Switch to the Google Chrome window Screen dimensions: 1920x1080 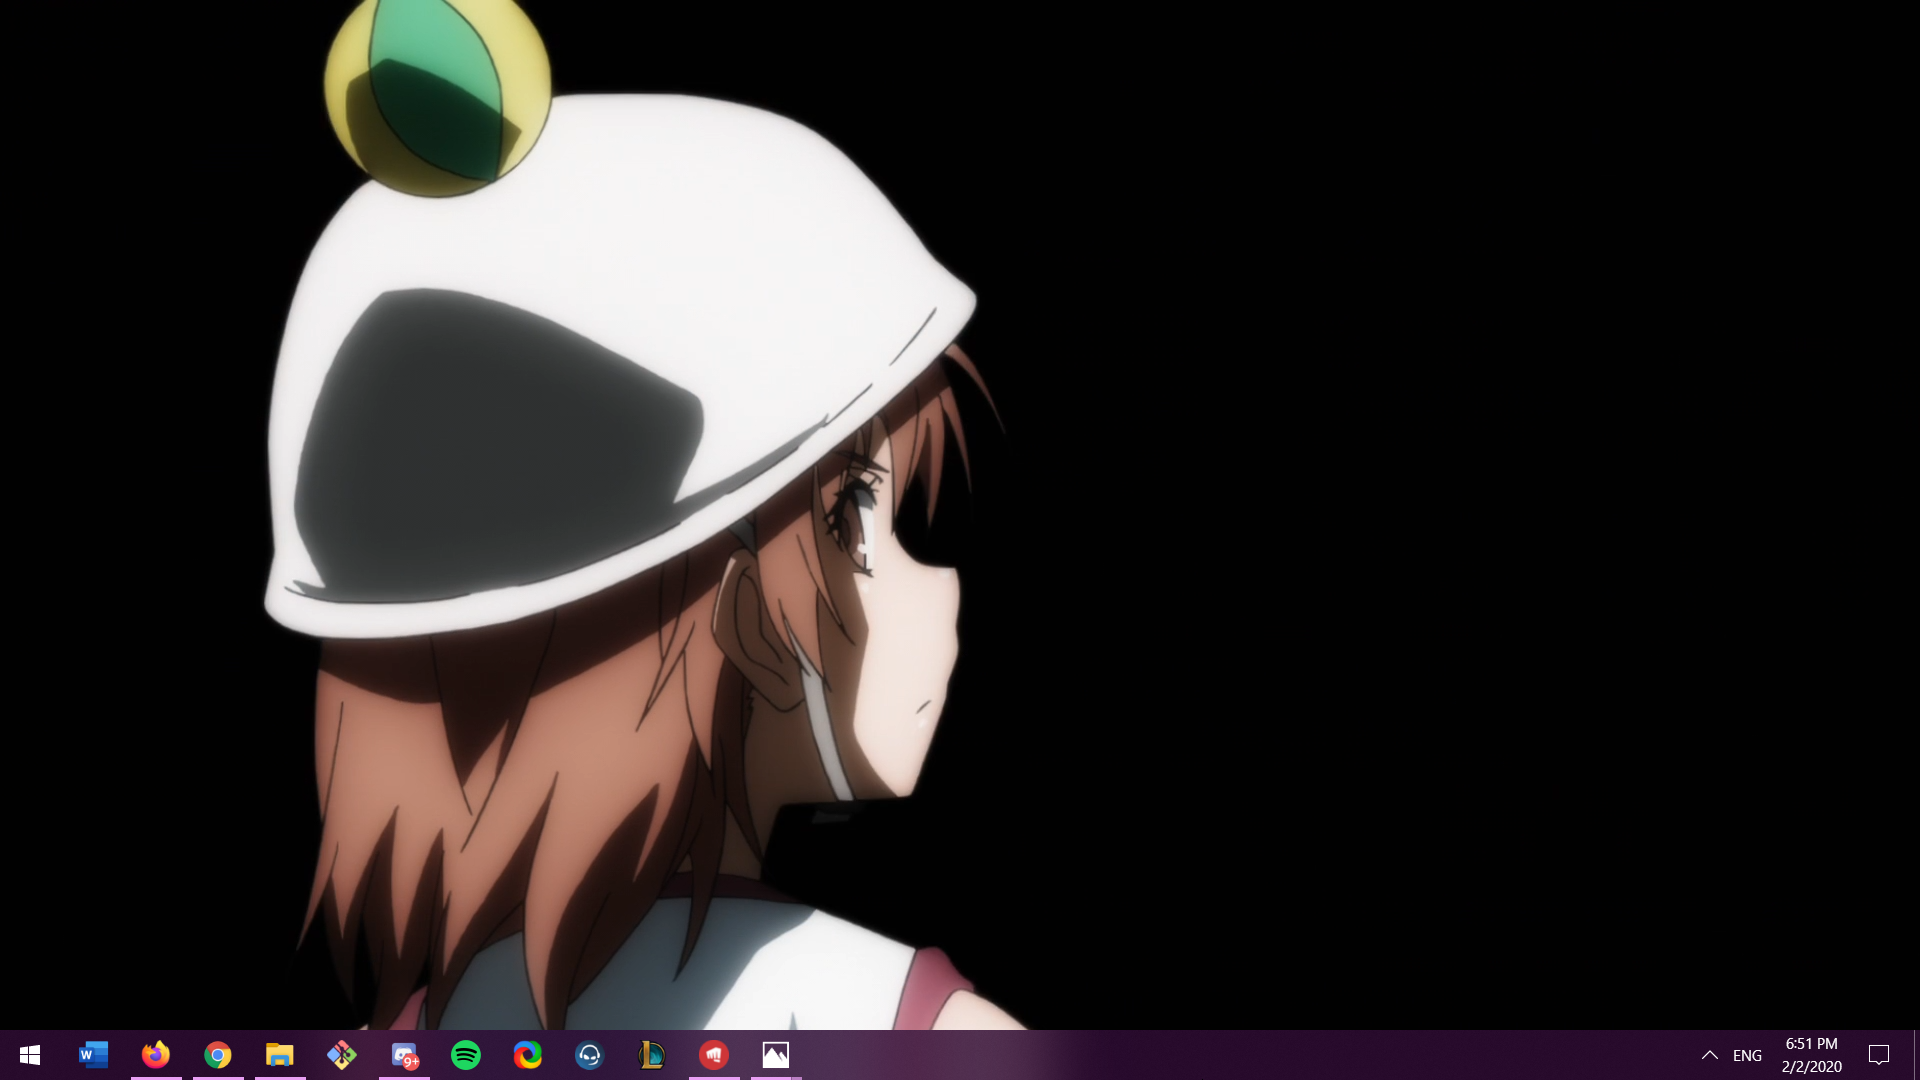click(218, 1055)
